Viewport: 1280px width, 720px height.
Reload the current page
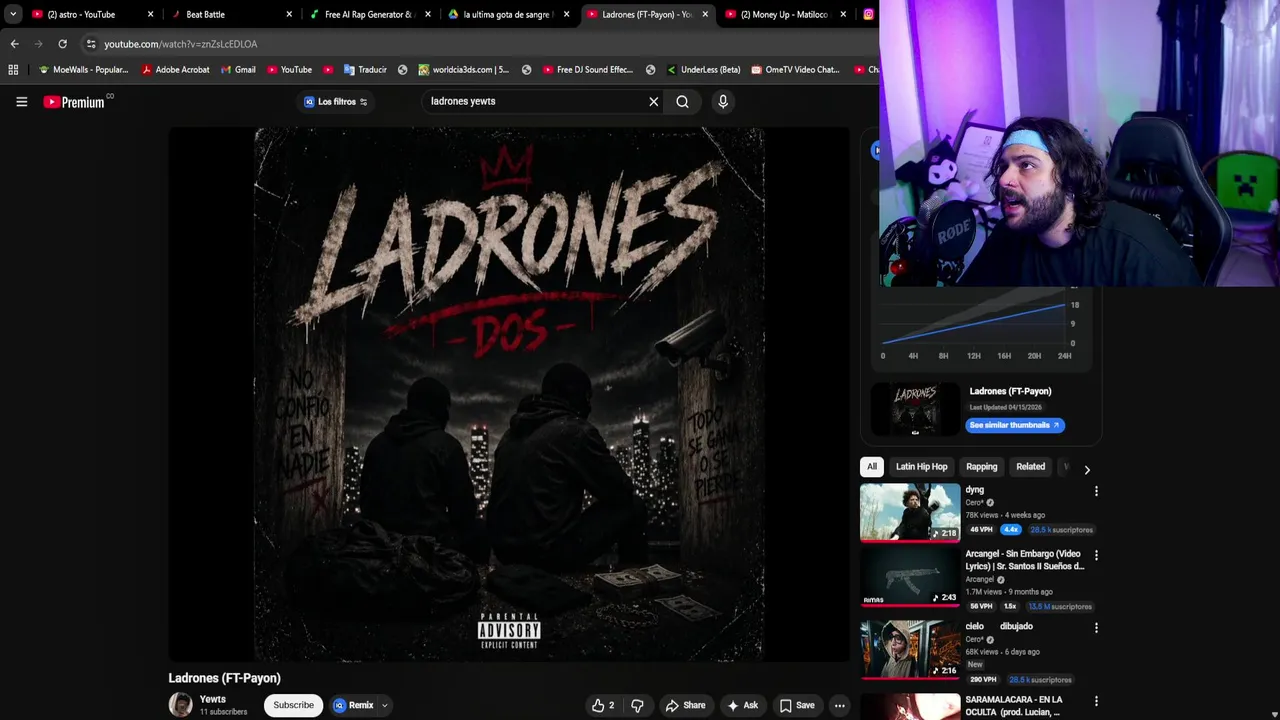[62, 44]
